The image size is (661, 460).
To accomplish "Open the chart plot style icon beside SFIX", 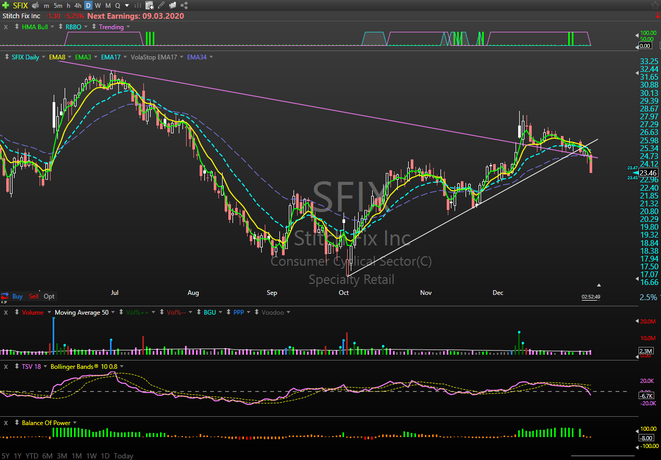I will pos(35,5).
